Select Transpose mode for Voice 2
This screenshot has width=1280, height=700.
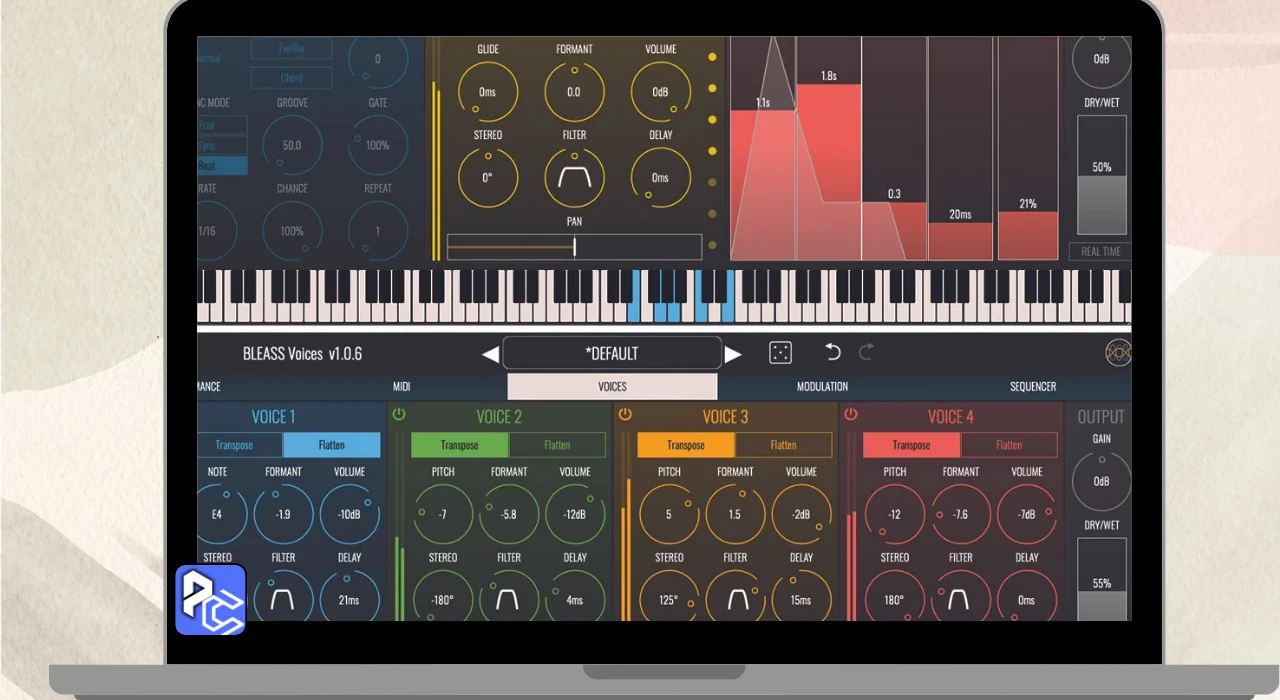coord(460,445)
